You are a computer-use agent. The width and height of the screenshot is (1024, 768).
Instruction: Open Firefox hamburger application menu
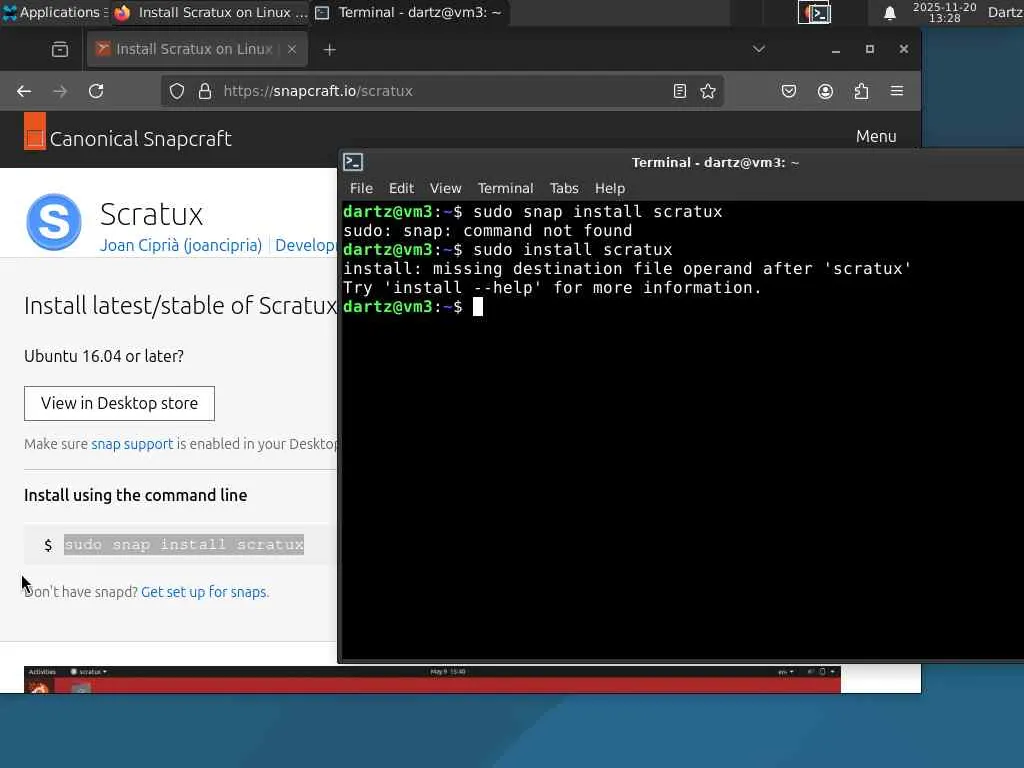coord(897,91)
